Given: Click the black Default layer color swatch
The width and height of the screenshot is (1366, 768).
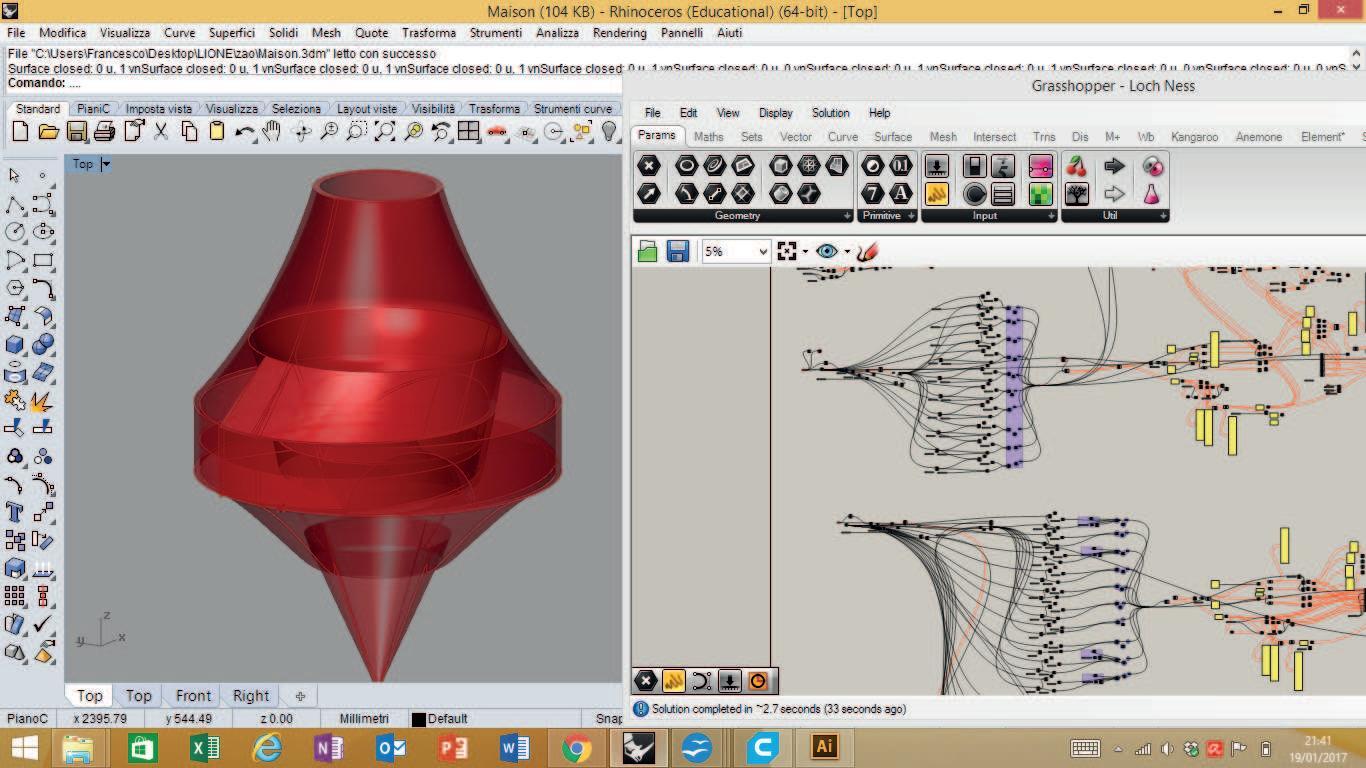Looking at the screenshot, I should tap(419, 719).
